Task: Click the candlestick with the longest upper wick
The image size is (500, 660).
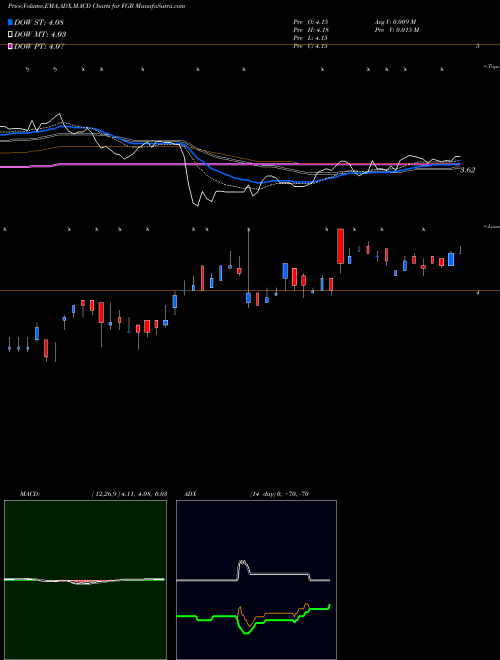Action: [x=248, y=267]
